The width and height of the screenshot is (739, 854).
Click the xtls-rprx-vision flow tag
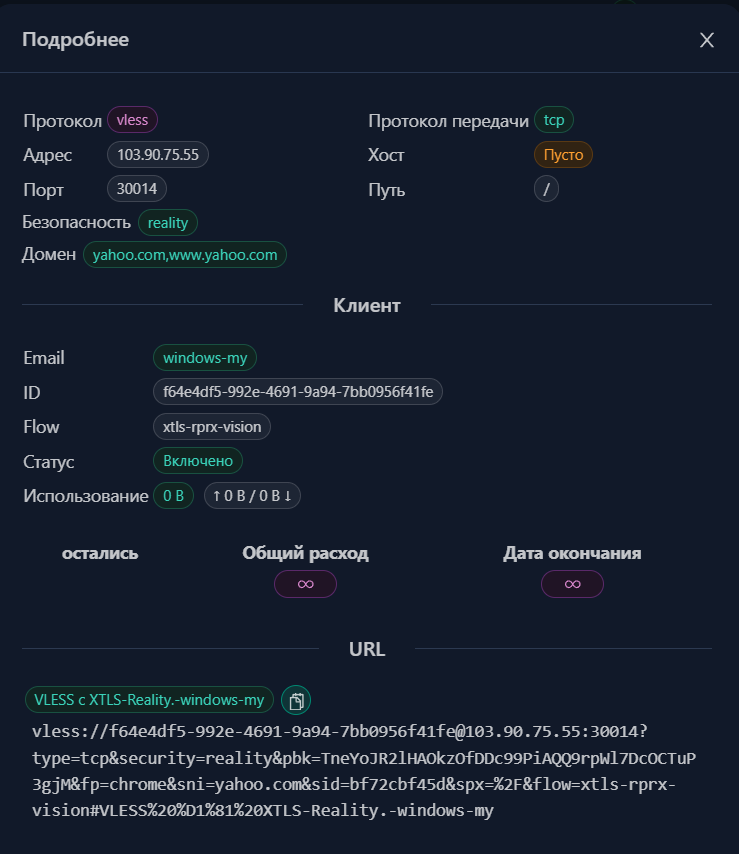click(212, 426)
